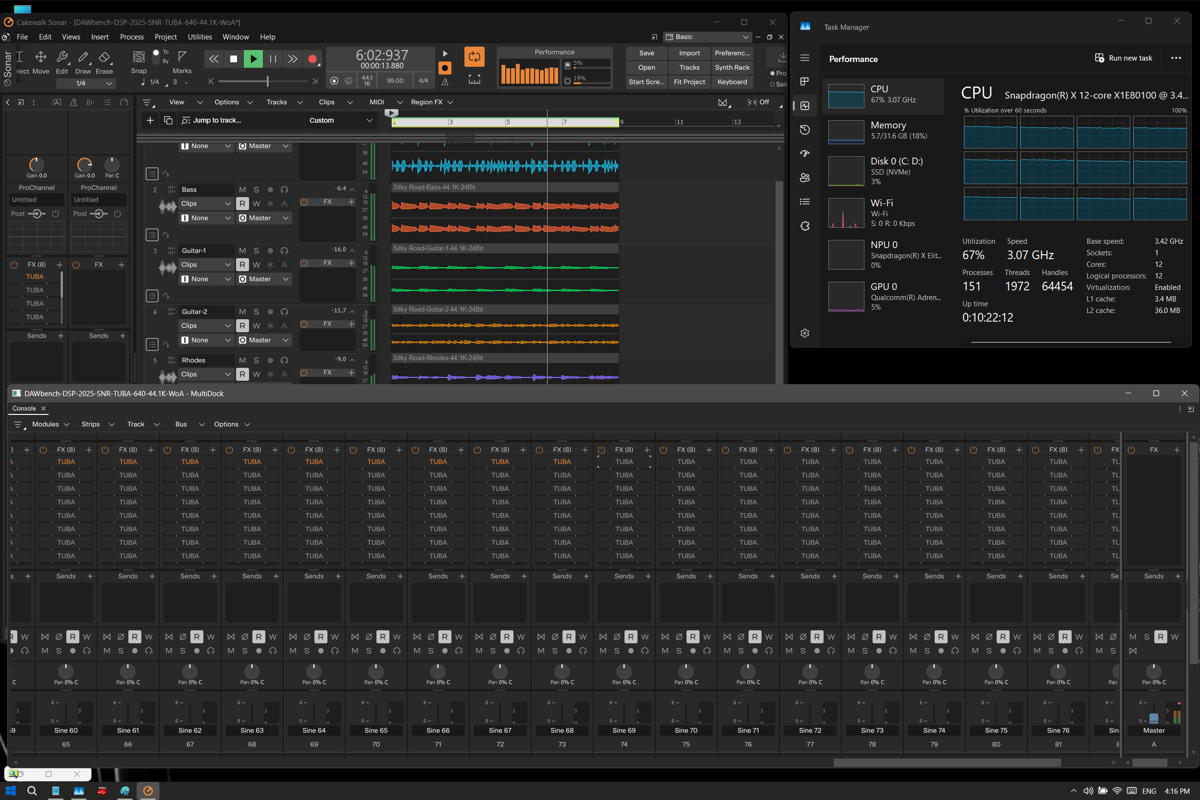Click the add track plus icon
This screenshot has height=800, width=1200.
pyautogui.click(x=150, y=120)
